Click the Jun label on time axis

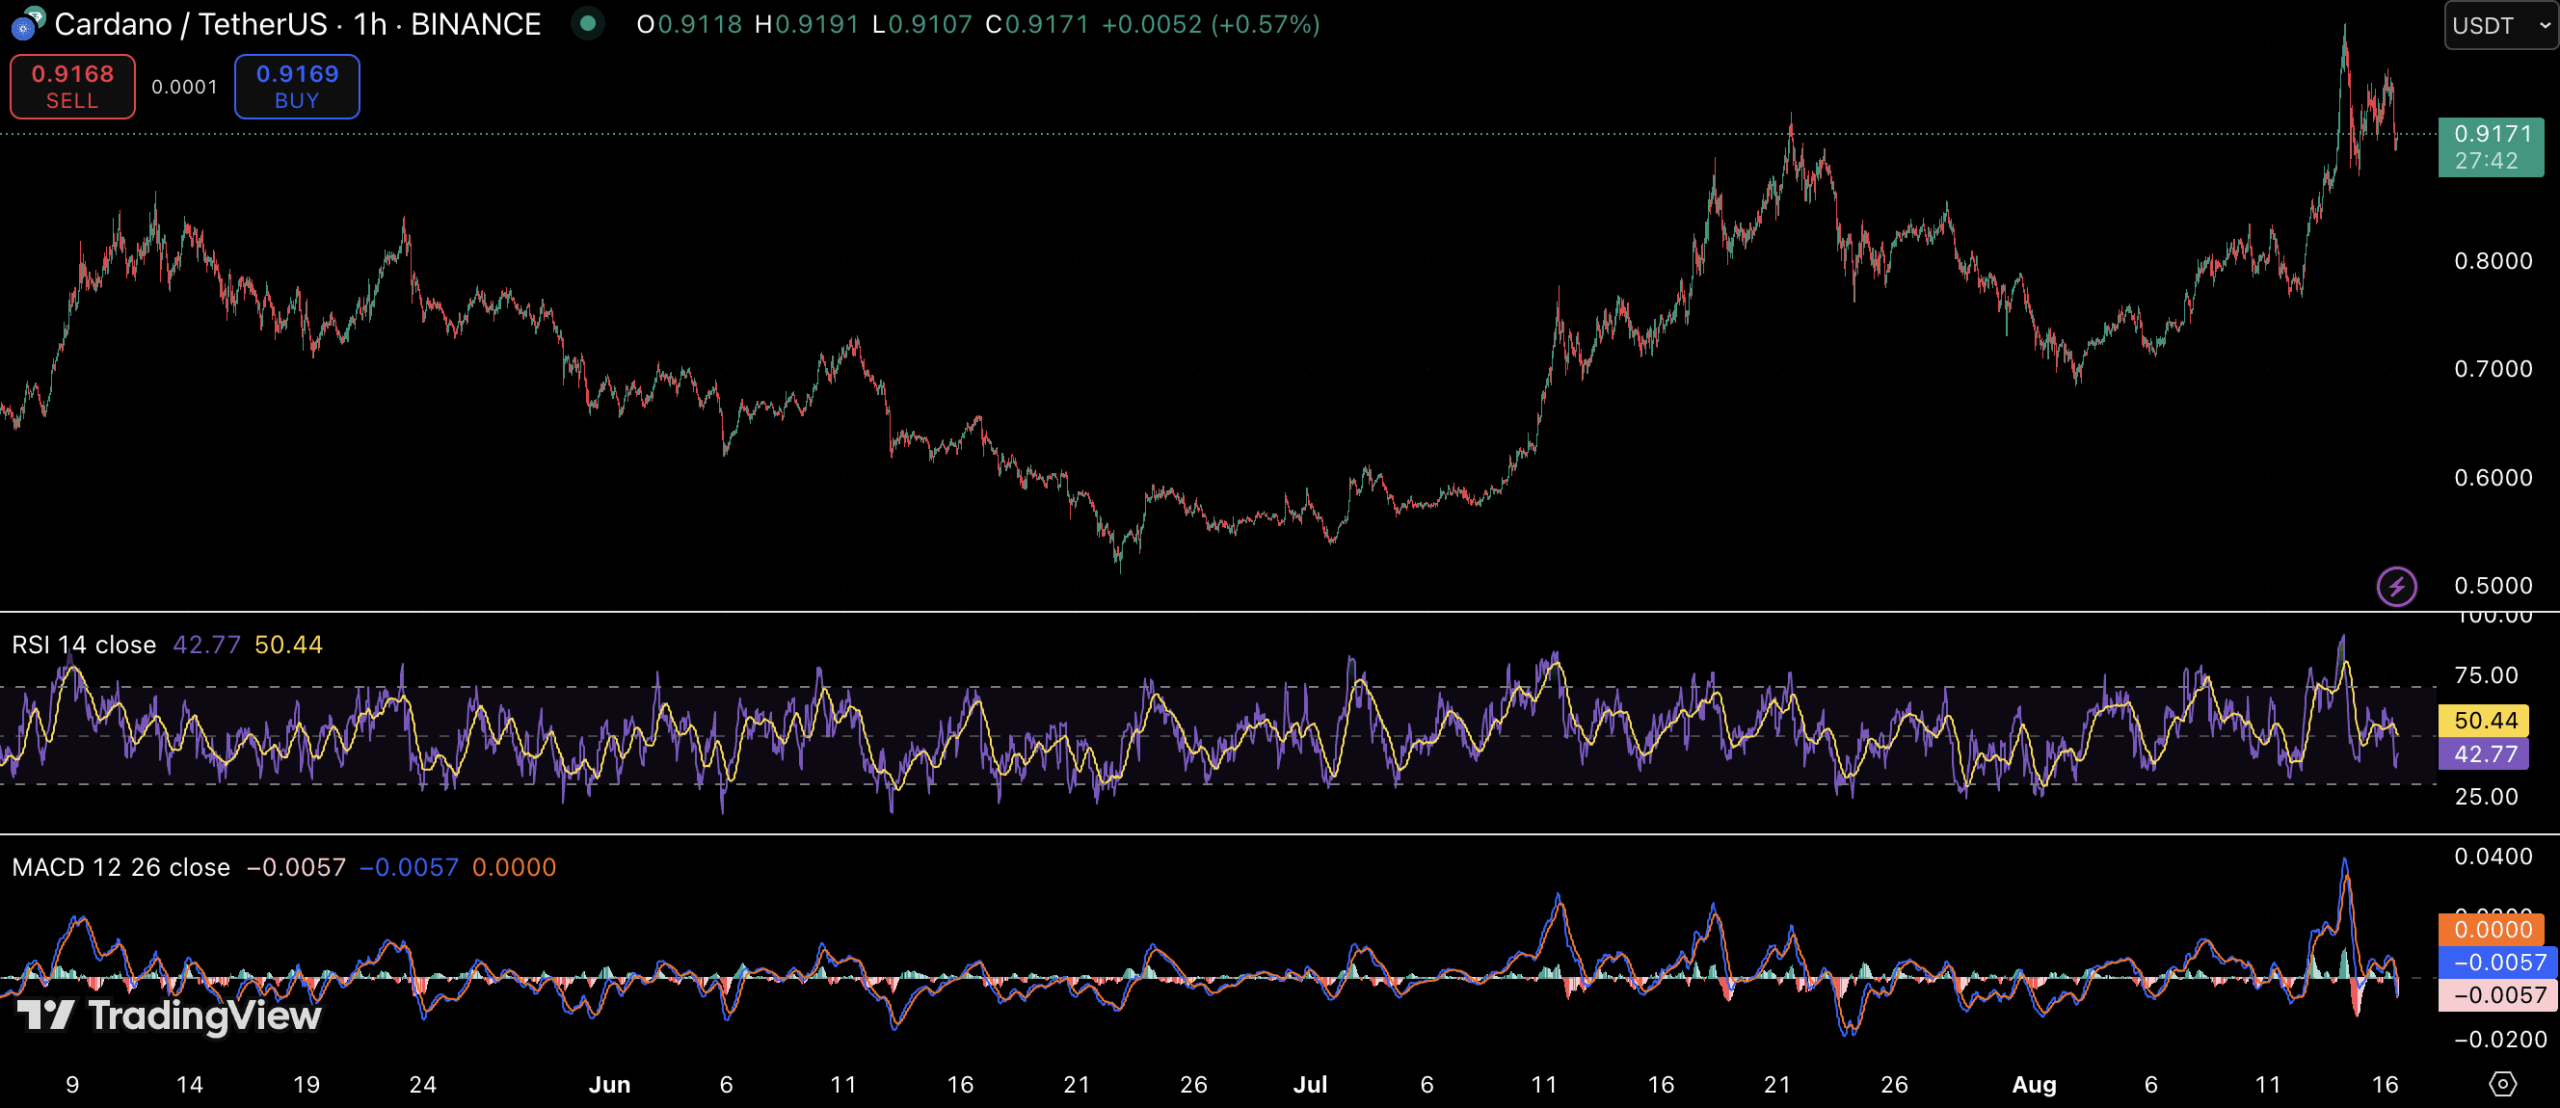click(609, 1085)
